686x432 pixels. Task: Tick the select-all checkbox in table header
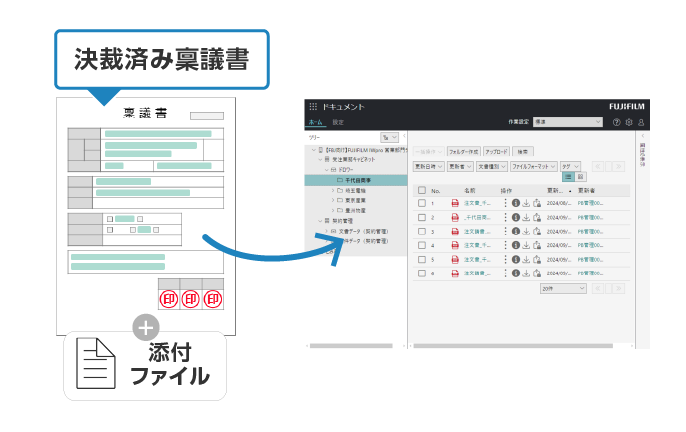[422, 190]
